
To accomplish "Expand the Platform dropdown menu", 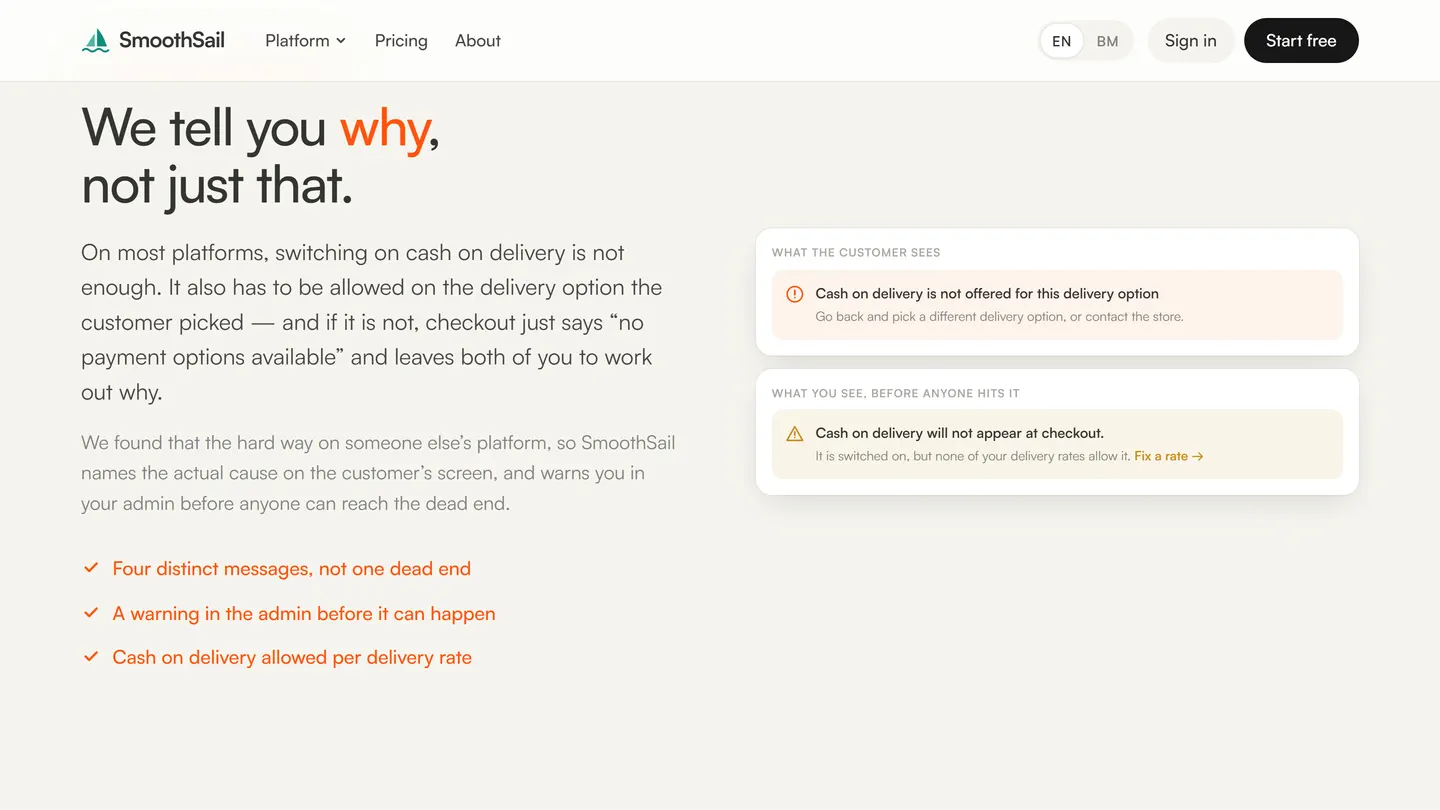I will tap(305, 41).
